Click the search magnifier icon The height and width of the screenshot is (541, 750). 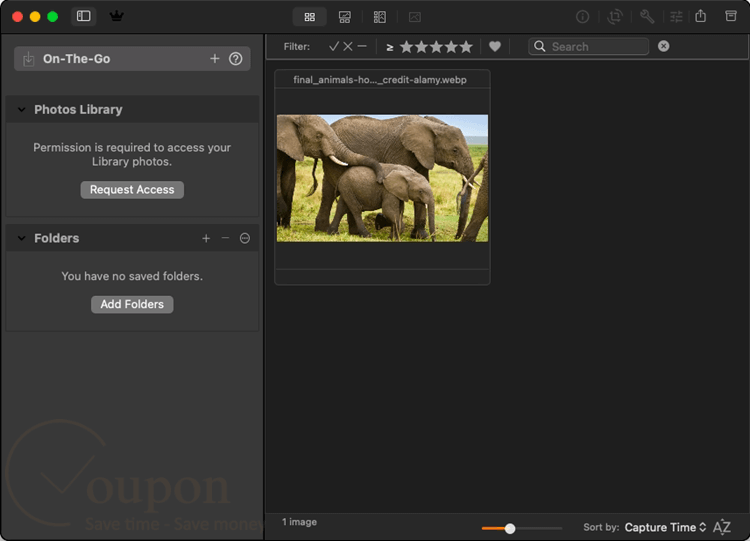coord(540,46)
